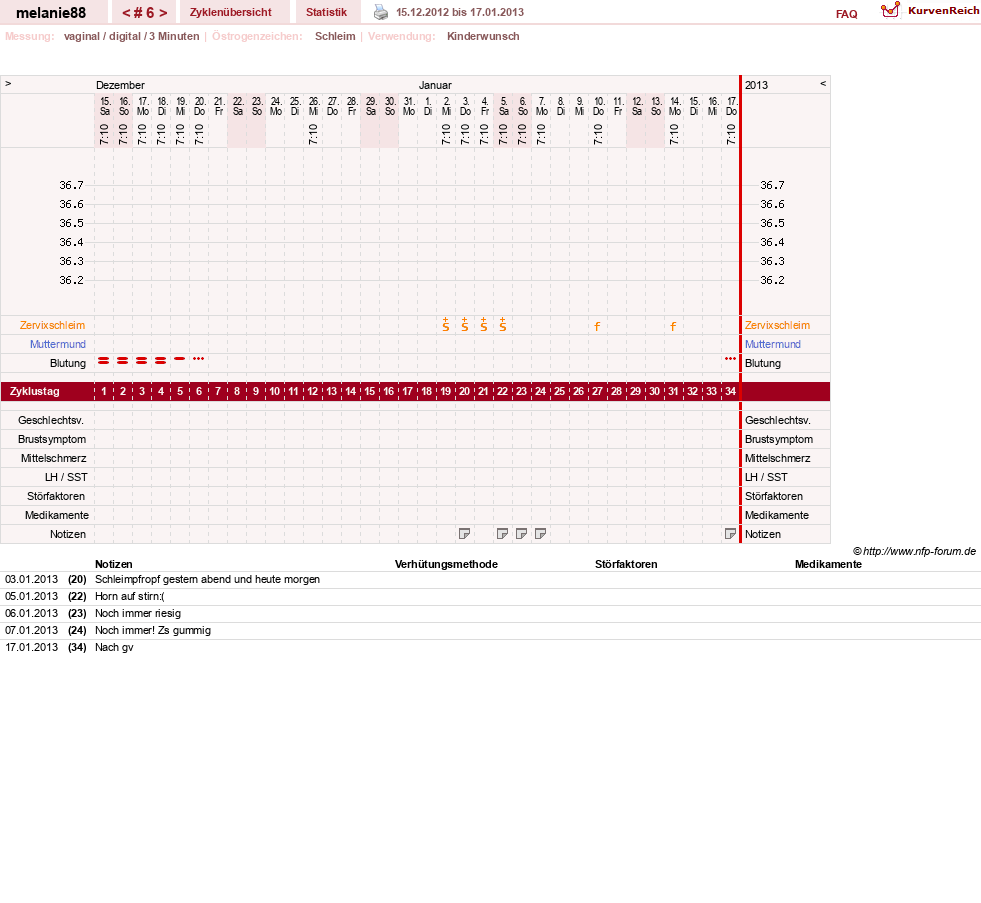Viewport: 981px width, 903px height.
Task: Click the right Zervixschleim label
Action: tap(777, 325)
